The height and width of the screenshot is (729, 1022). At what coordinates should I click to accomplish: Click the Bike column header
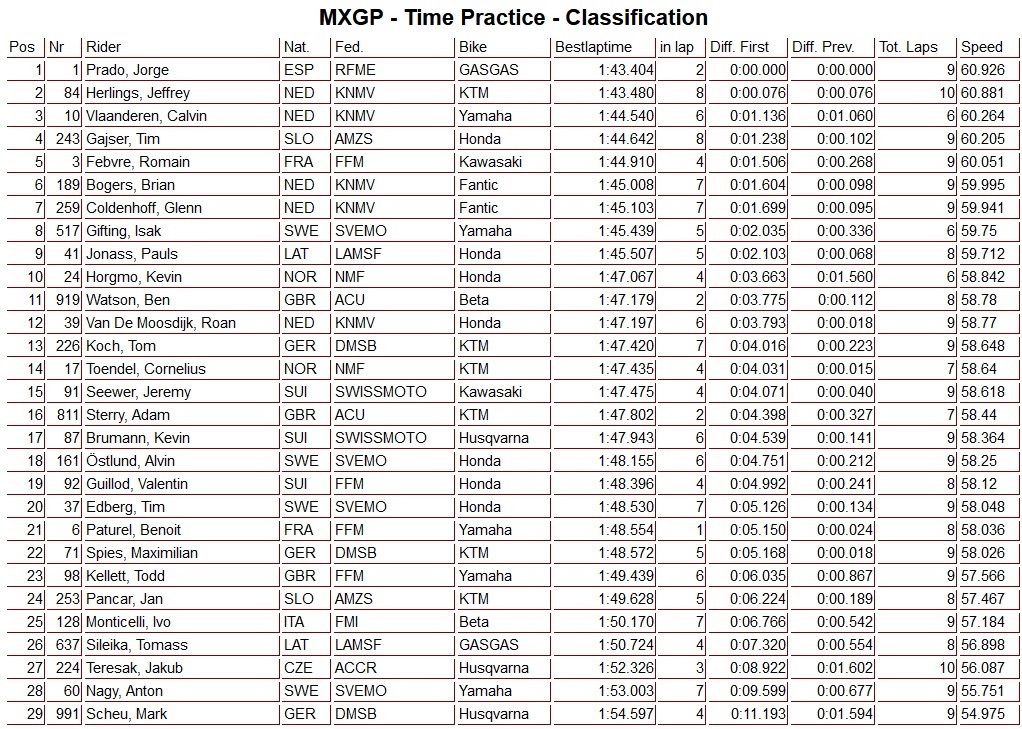tap(473, 47)
